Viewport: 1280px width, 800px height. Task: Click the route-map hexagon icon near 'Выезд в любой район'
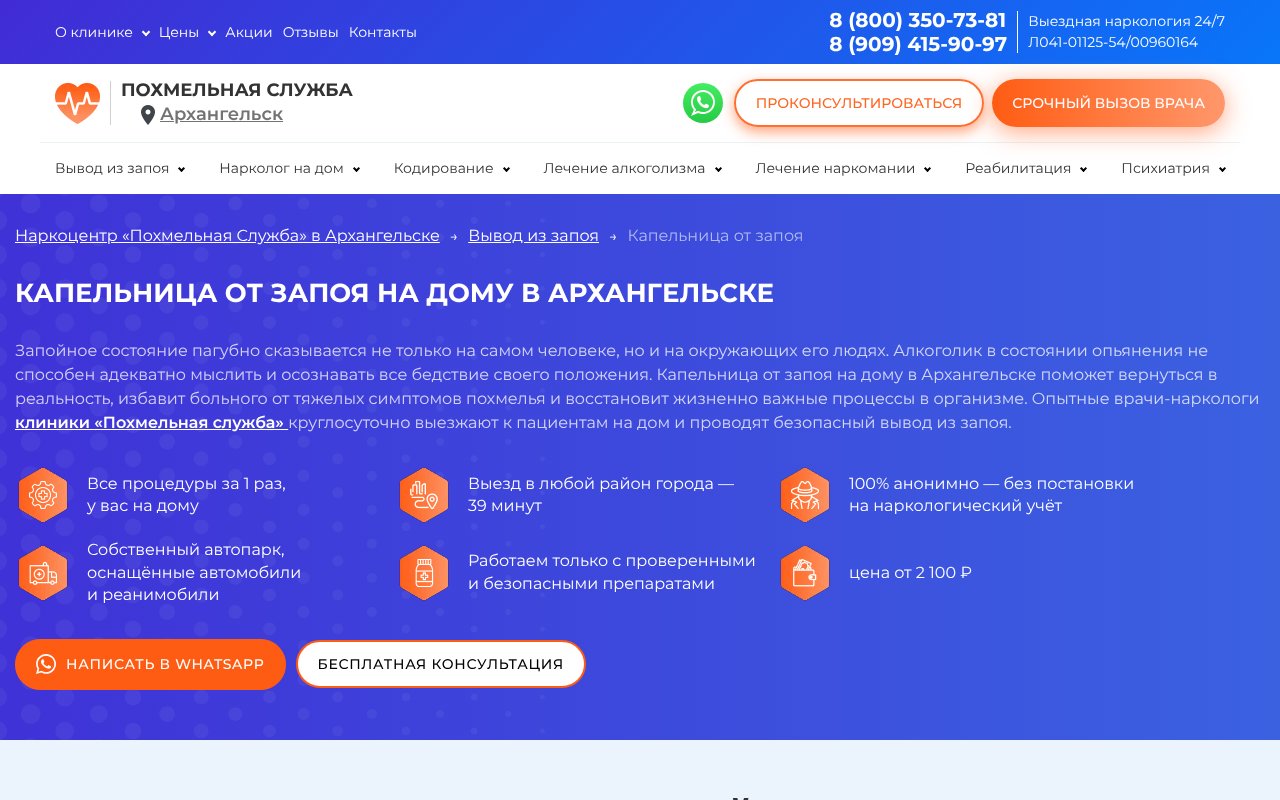(x=423, y=495)
